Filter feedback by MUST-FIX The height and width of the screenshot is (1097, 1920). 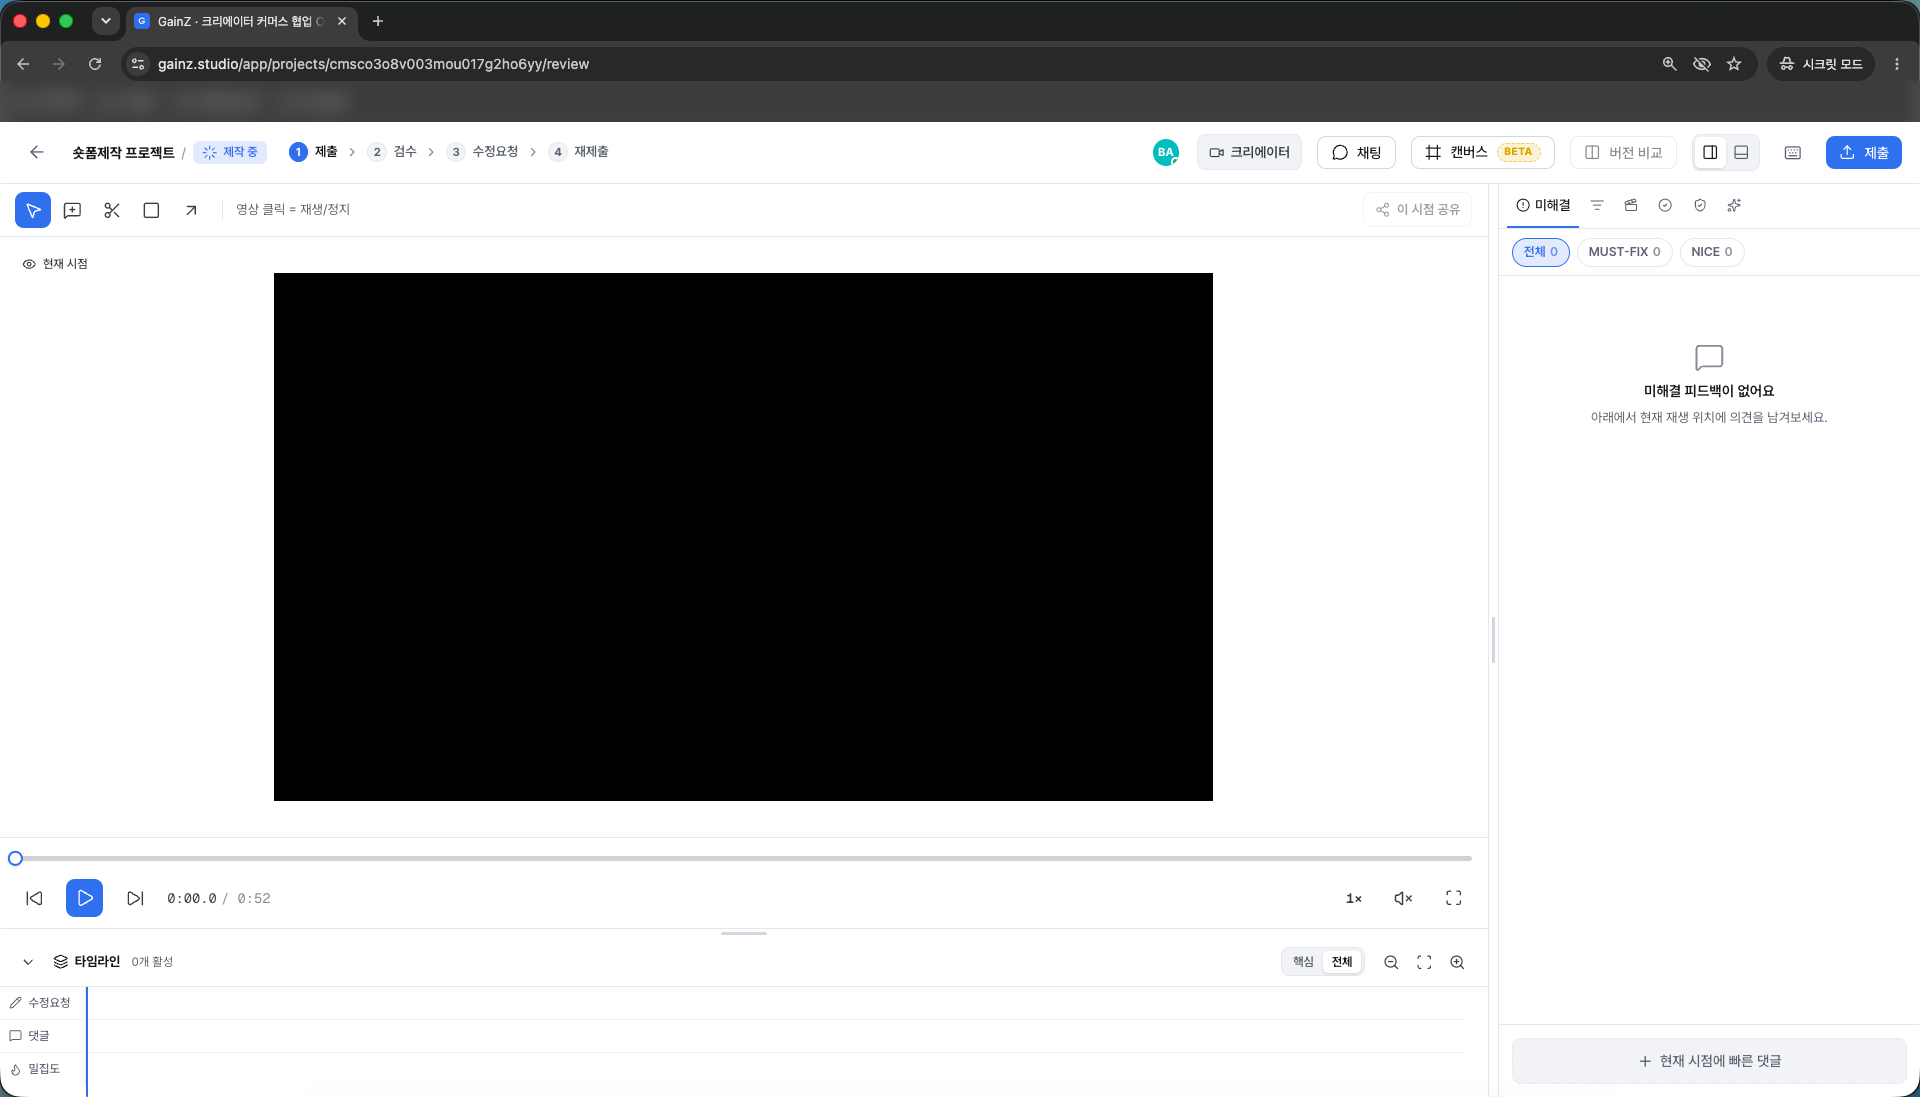[1624, 252]
